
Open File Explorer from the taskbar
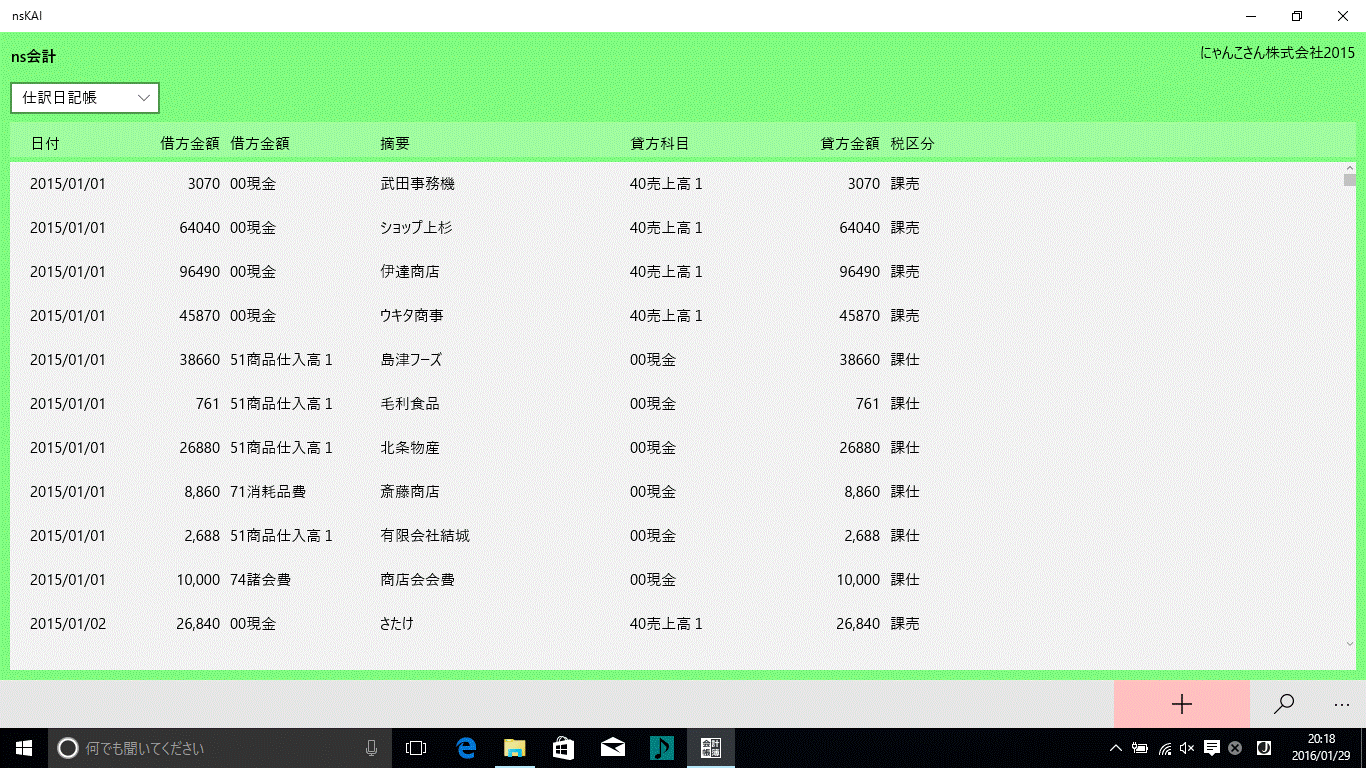pyautogui.click(x=515, y=748)
